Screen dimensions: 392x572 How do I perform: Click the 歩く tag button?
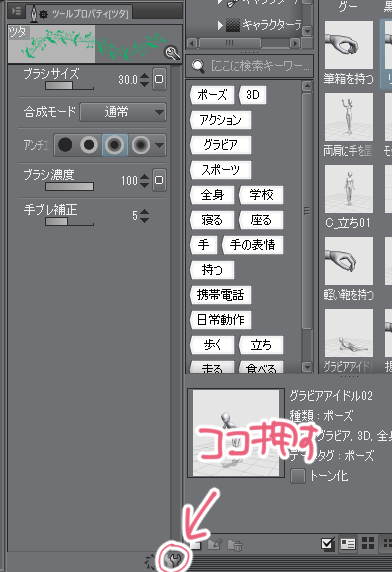coord(212,345)
